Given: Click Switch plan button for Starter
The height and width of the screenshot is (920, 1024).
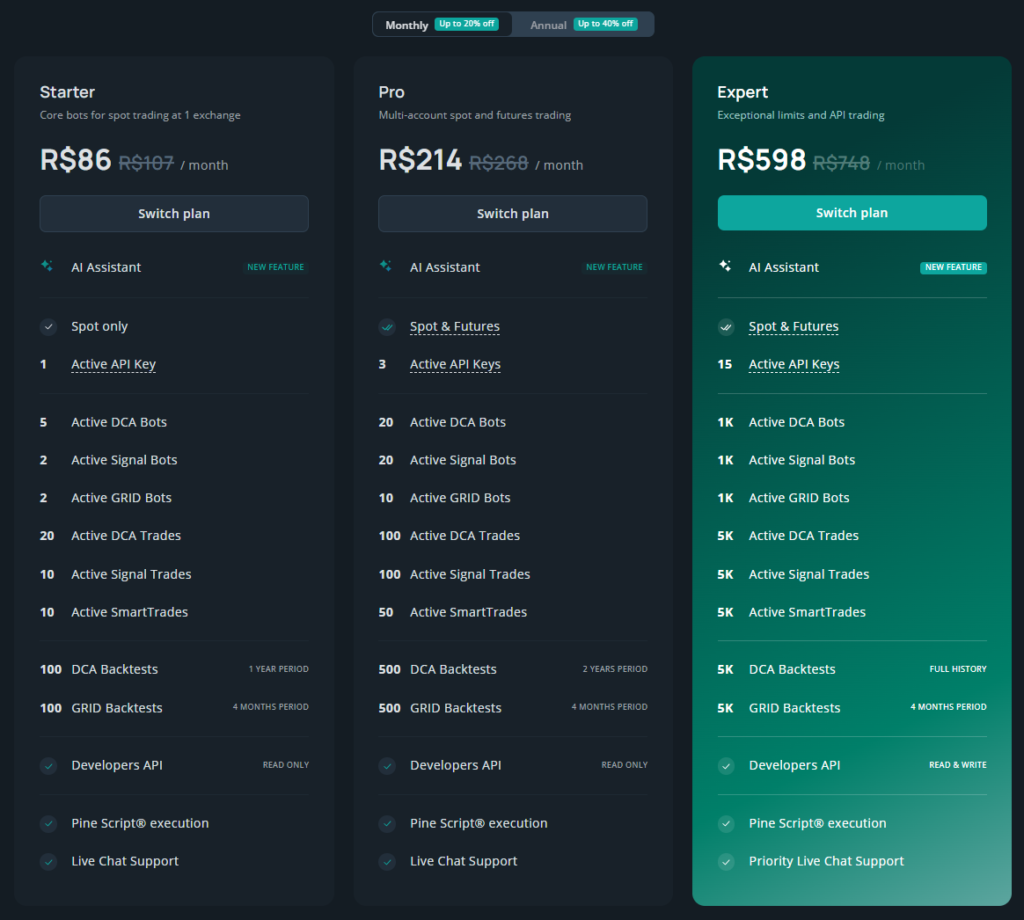Looking at the screenshot, I should click(174, 214).
